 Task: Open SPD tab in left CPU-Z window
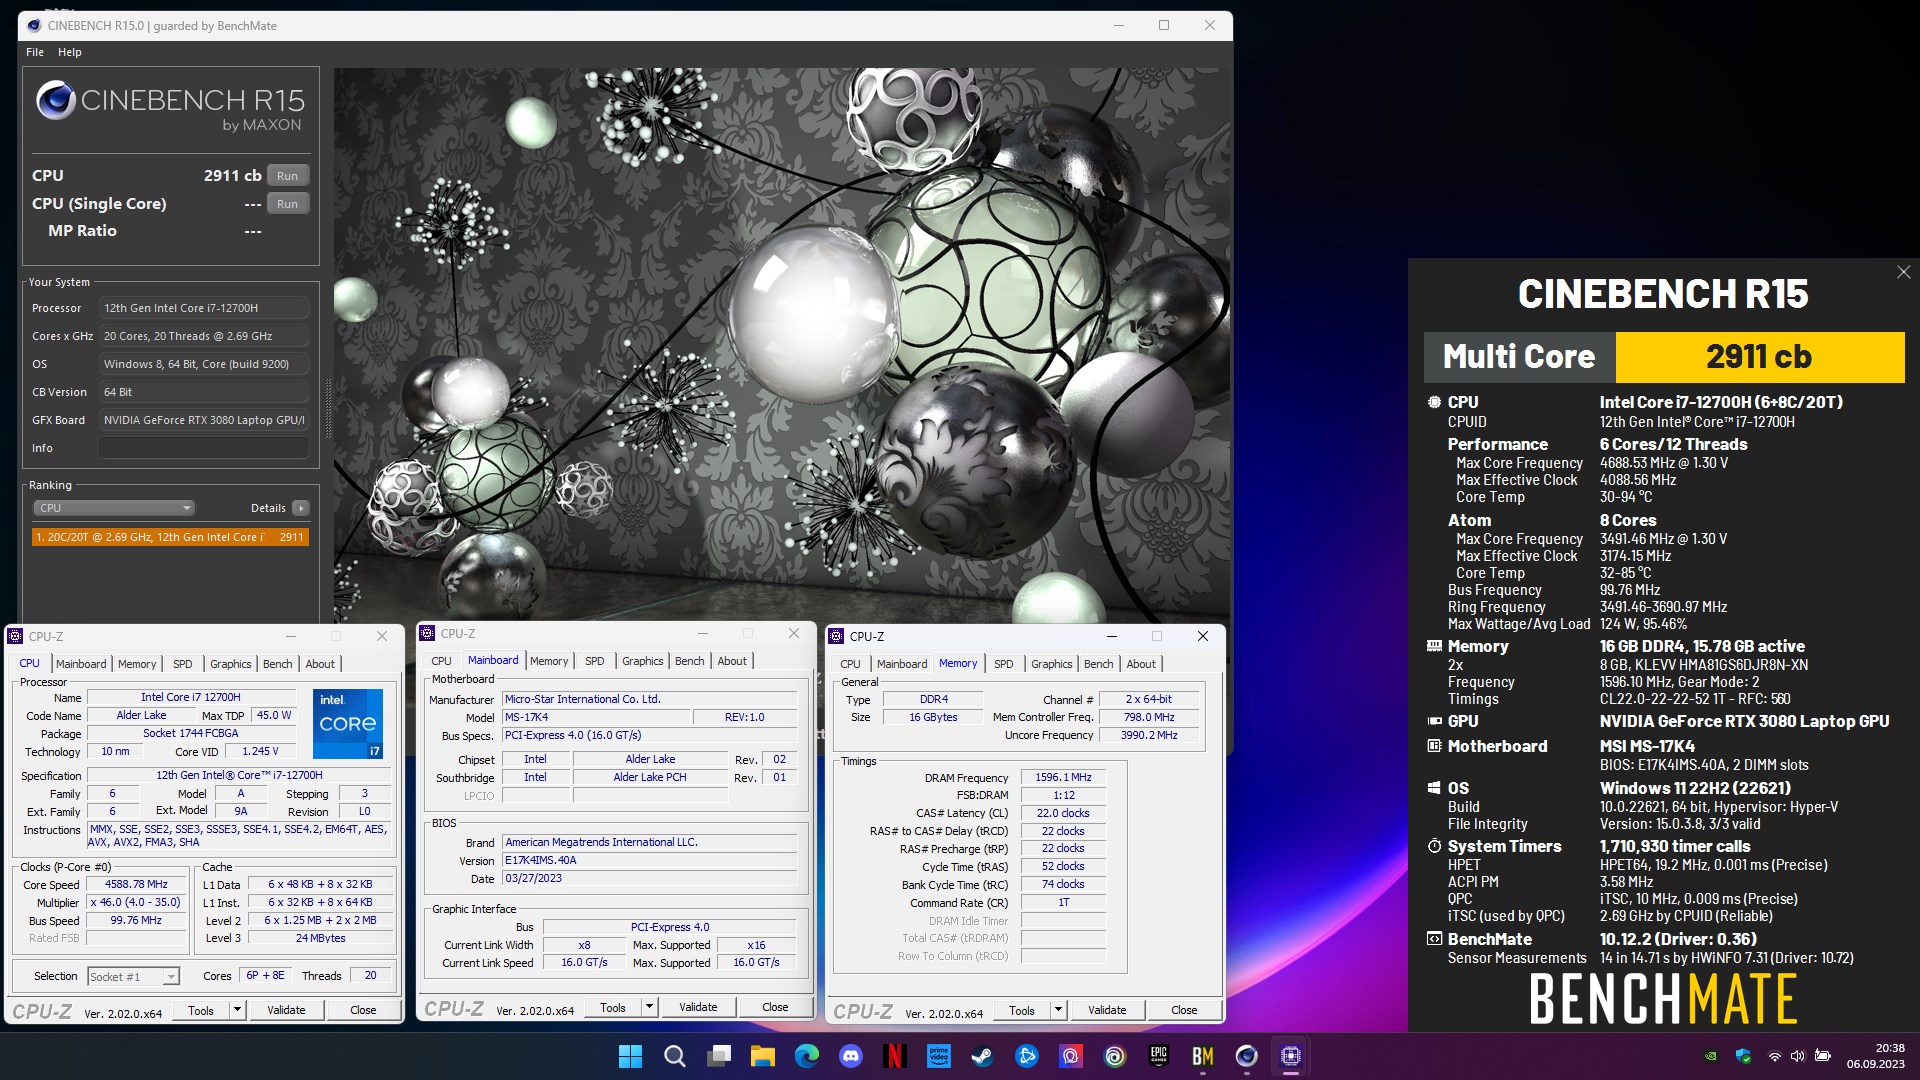183,664
